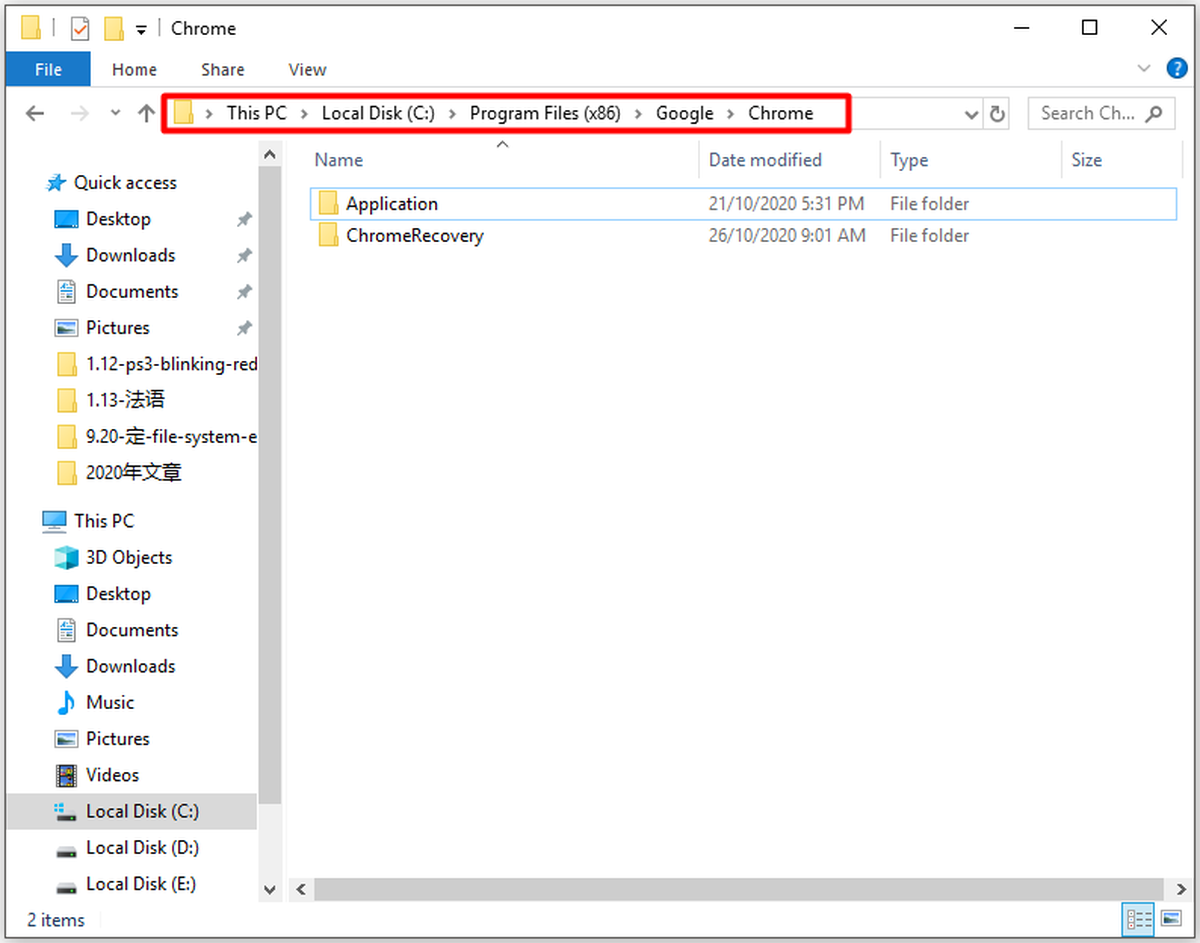This screenshot has height=943, width=1200.
Task: Click the ChromeRecovery folder icon
Action: click(329, 236)
